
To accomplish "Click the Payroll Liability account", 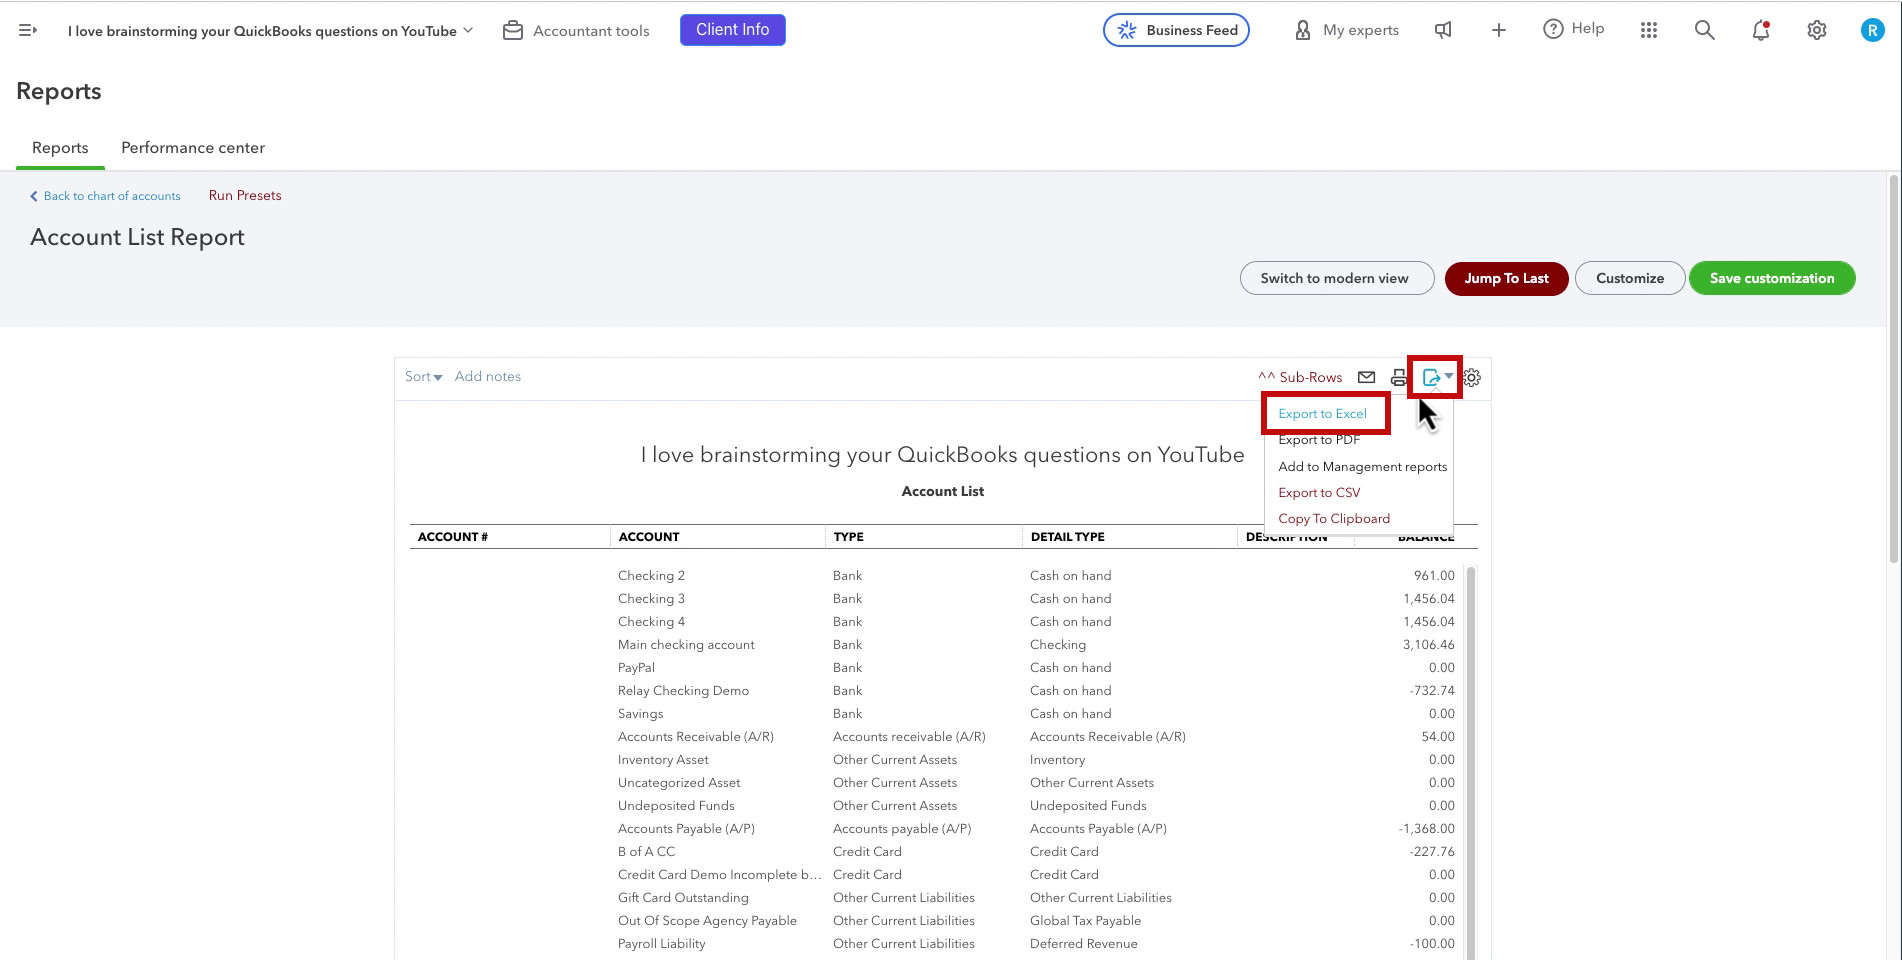I will click(x=661, y=944).
